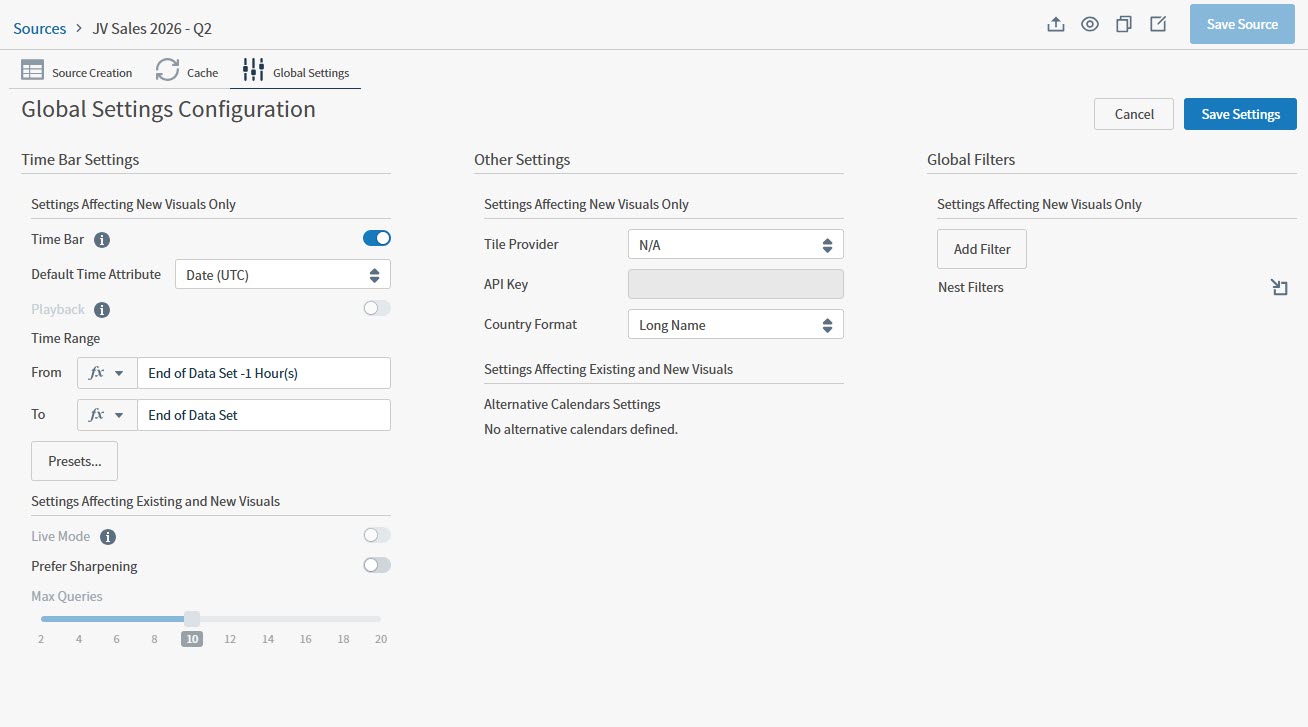Switch to the Cache tab
Image resolution: width=1308 pixels, height=727 pixels.
click(x=187, y=72)
